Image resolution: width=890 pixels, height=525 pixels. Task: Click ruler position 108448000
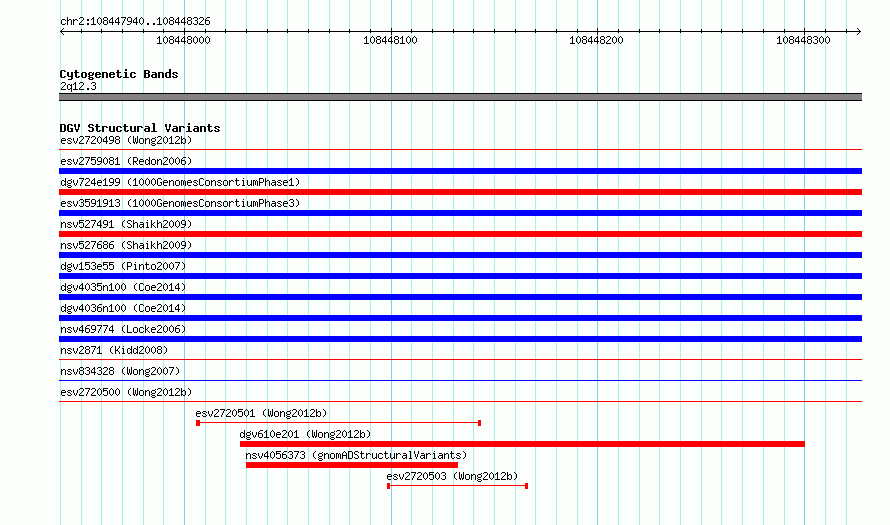coord(183,40)
